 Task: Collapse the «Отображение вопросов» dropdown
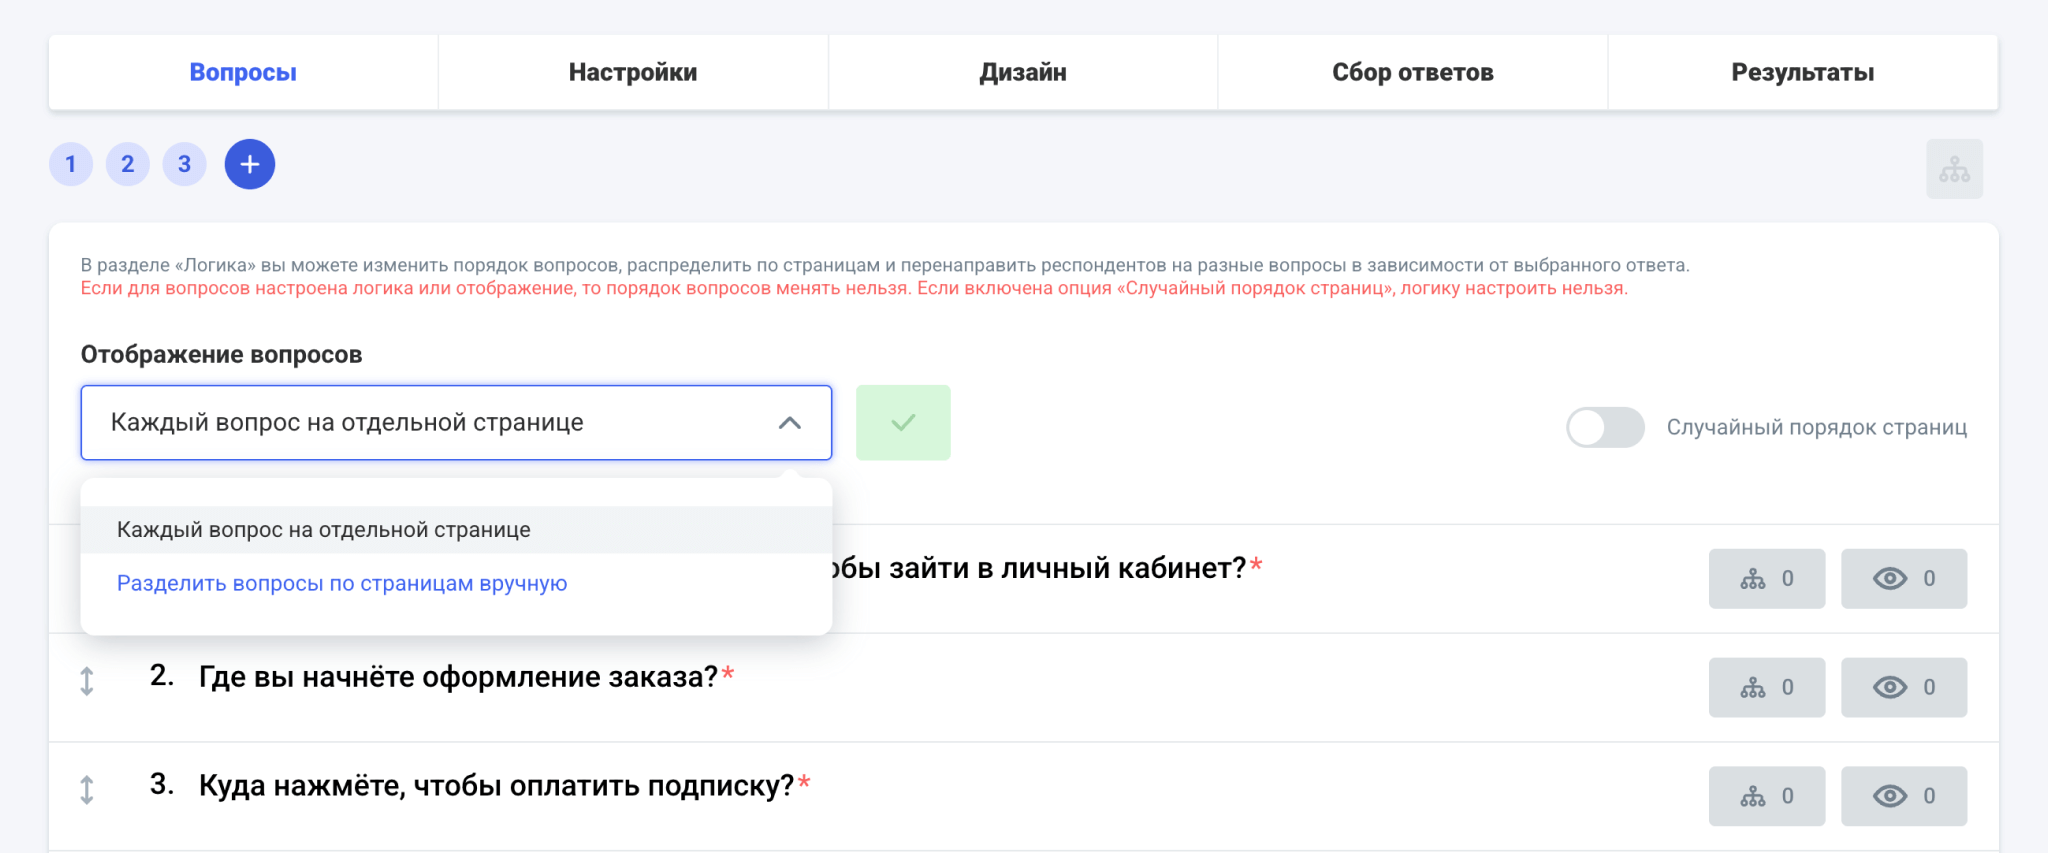pos(789,423)
